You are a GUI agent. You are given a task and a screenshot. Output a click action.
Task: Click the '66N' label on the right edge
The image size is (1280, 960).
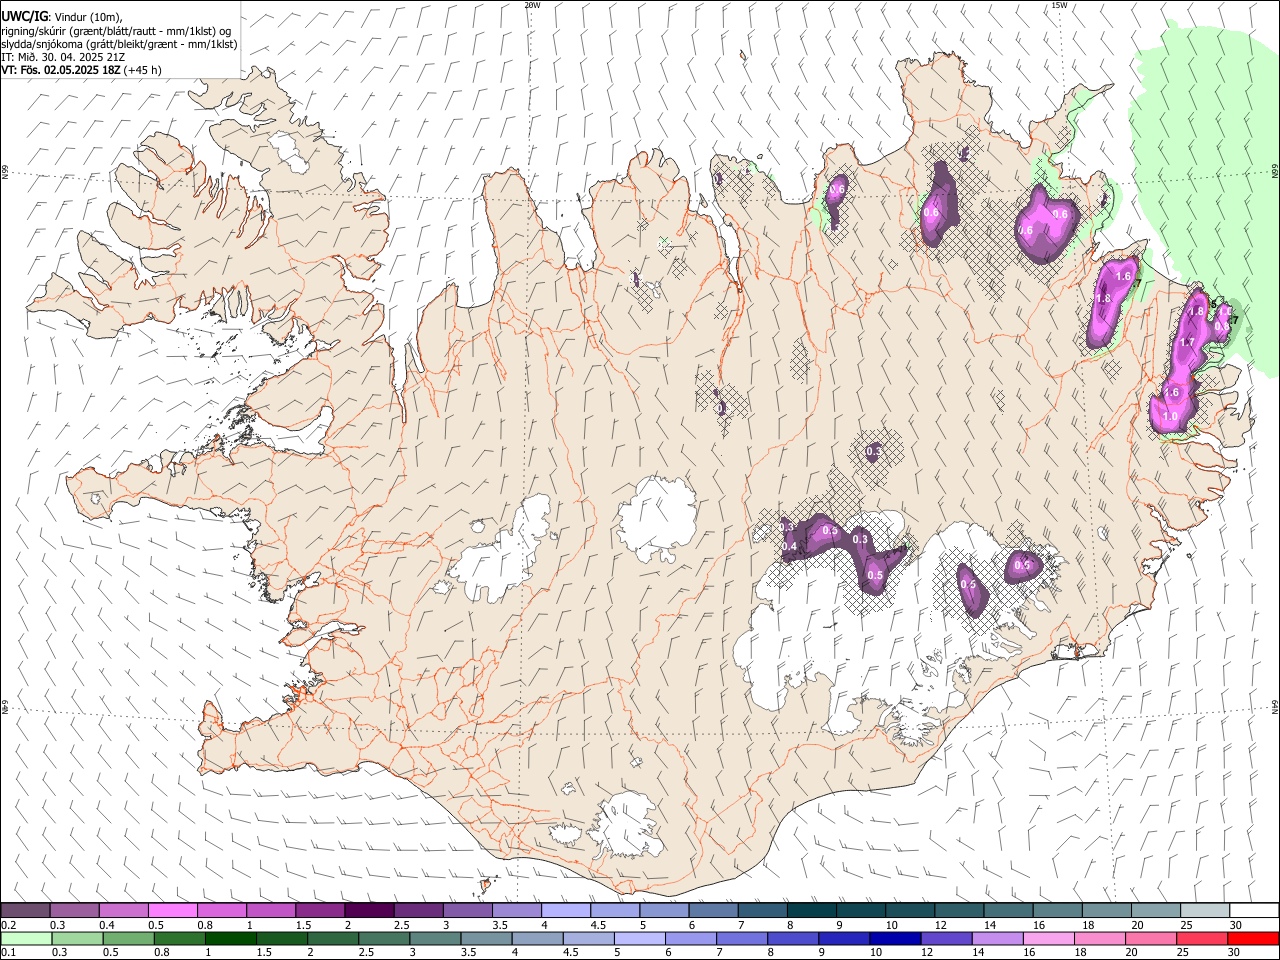click(1275, 172)
